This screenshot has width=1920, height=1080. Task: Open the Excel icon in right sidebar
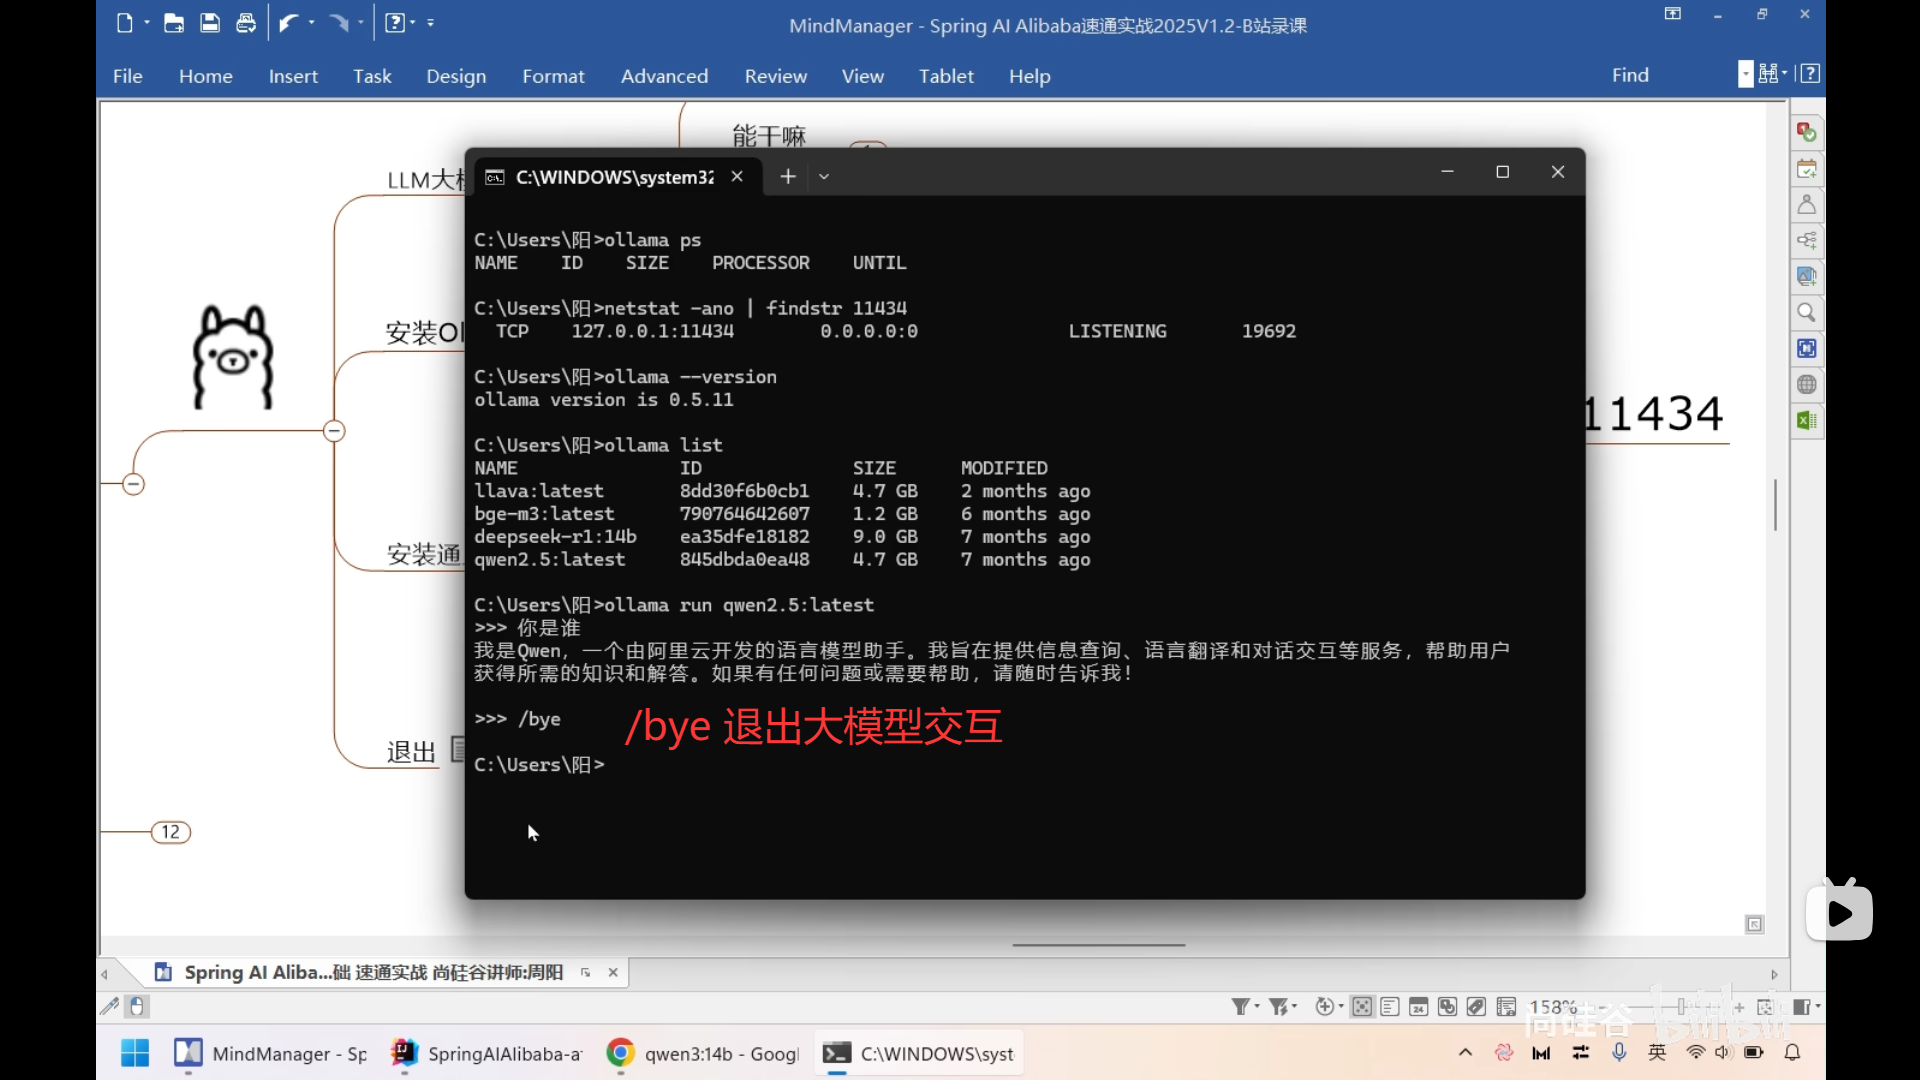(x=1806, y=421)
